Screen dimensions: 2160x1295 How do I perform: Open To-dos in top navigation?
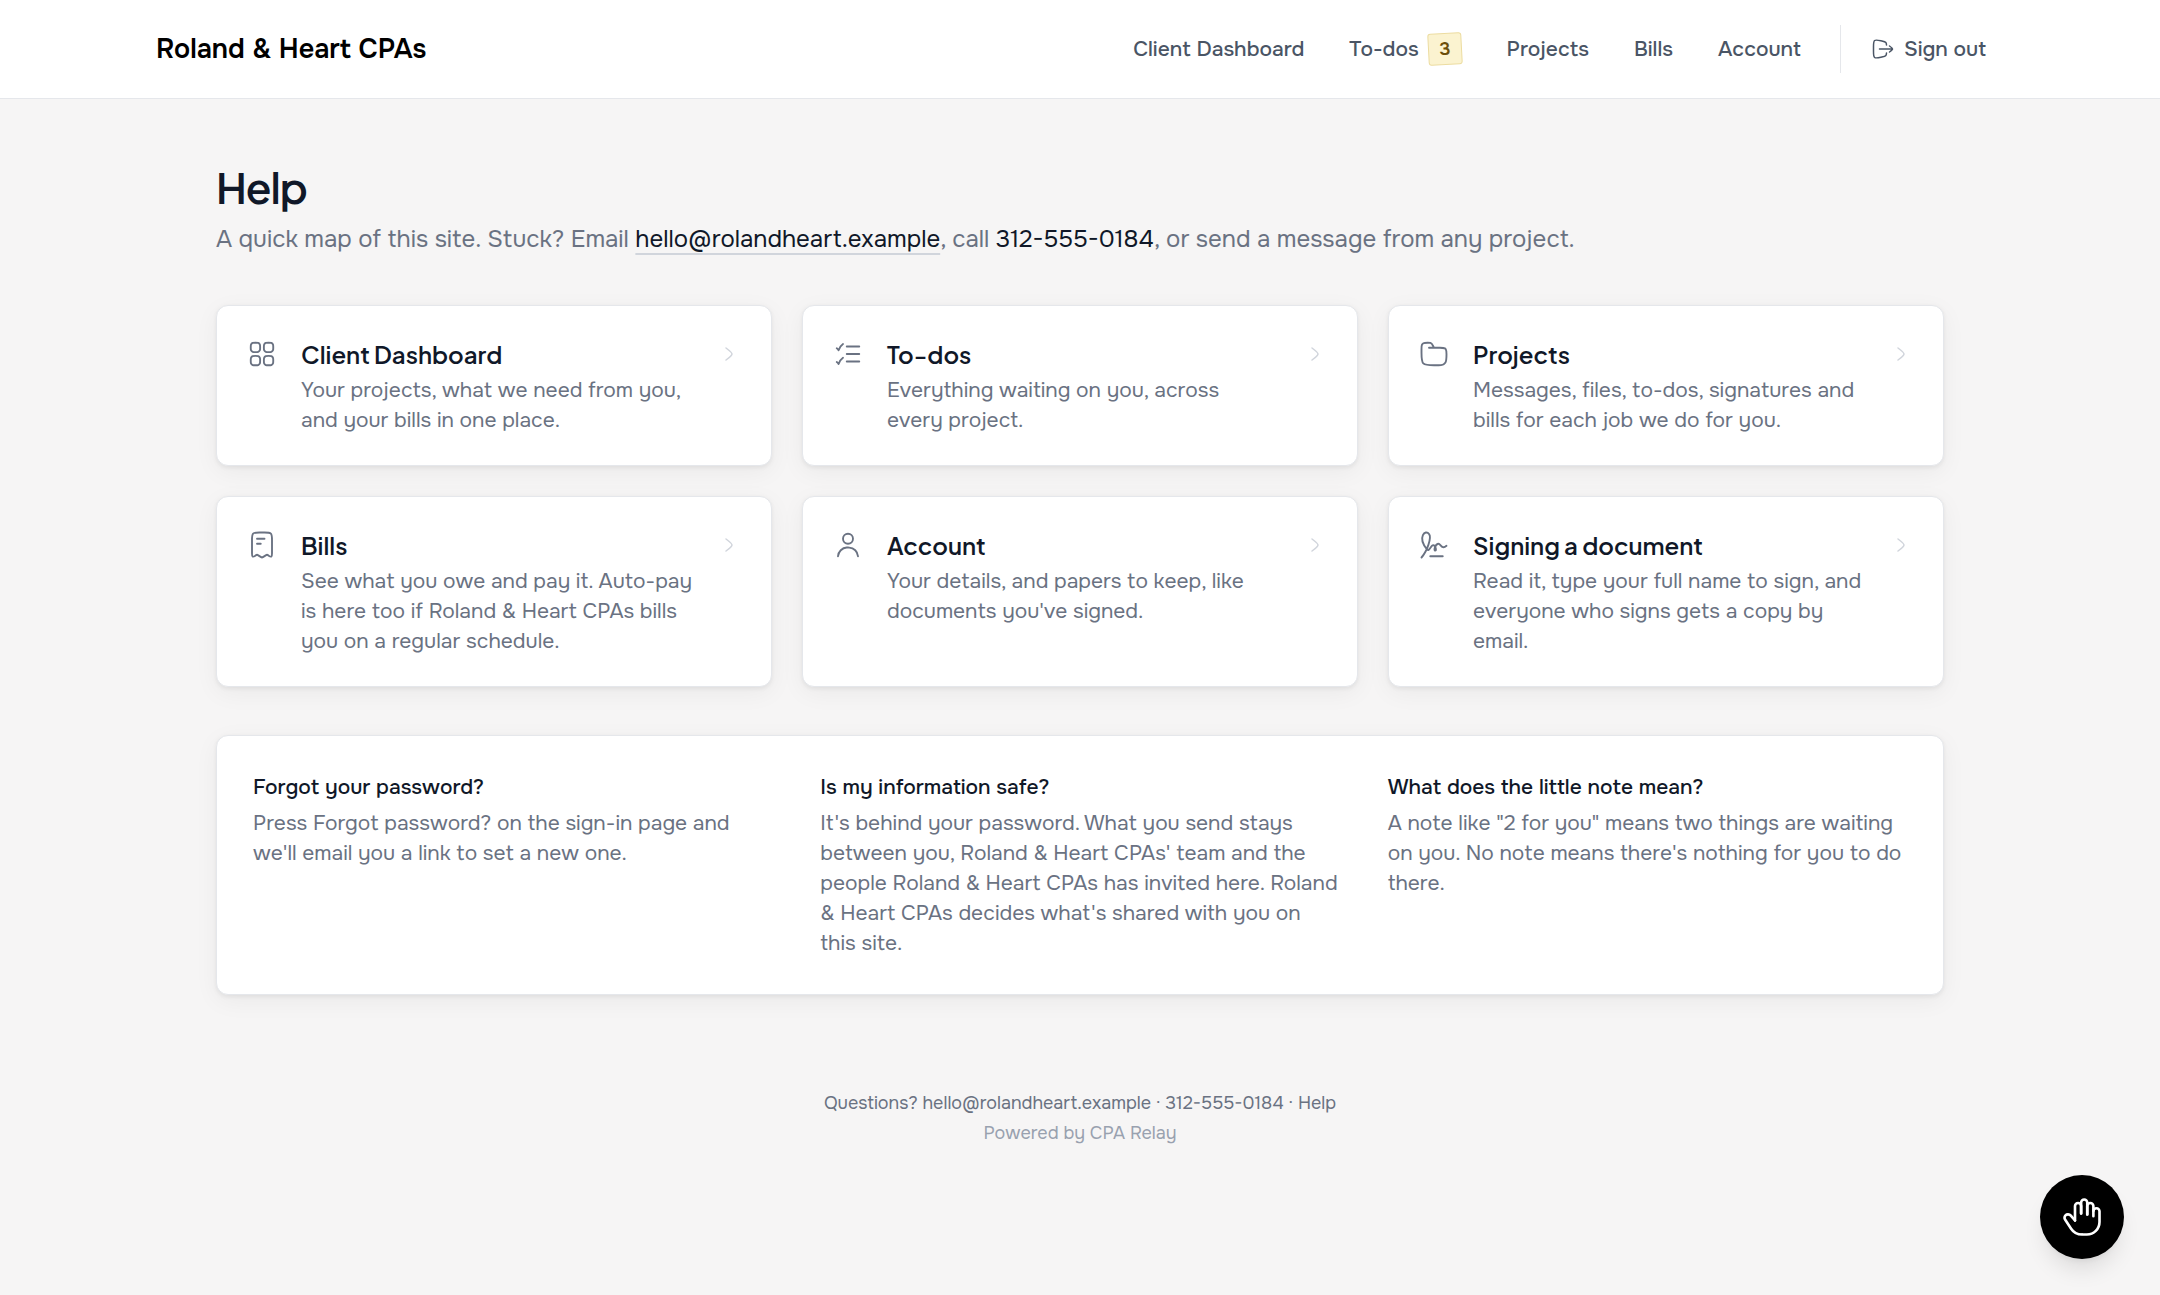pyautogui.click(x=1383, y=49)
